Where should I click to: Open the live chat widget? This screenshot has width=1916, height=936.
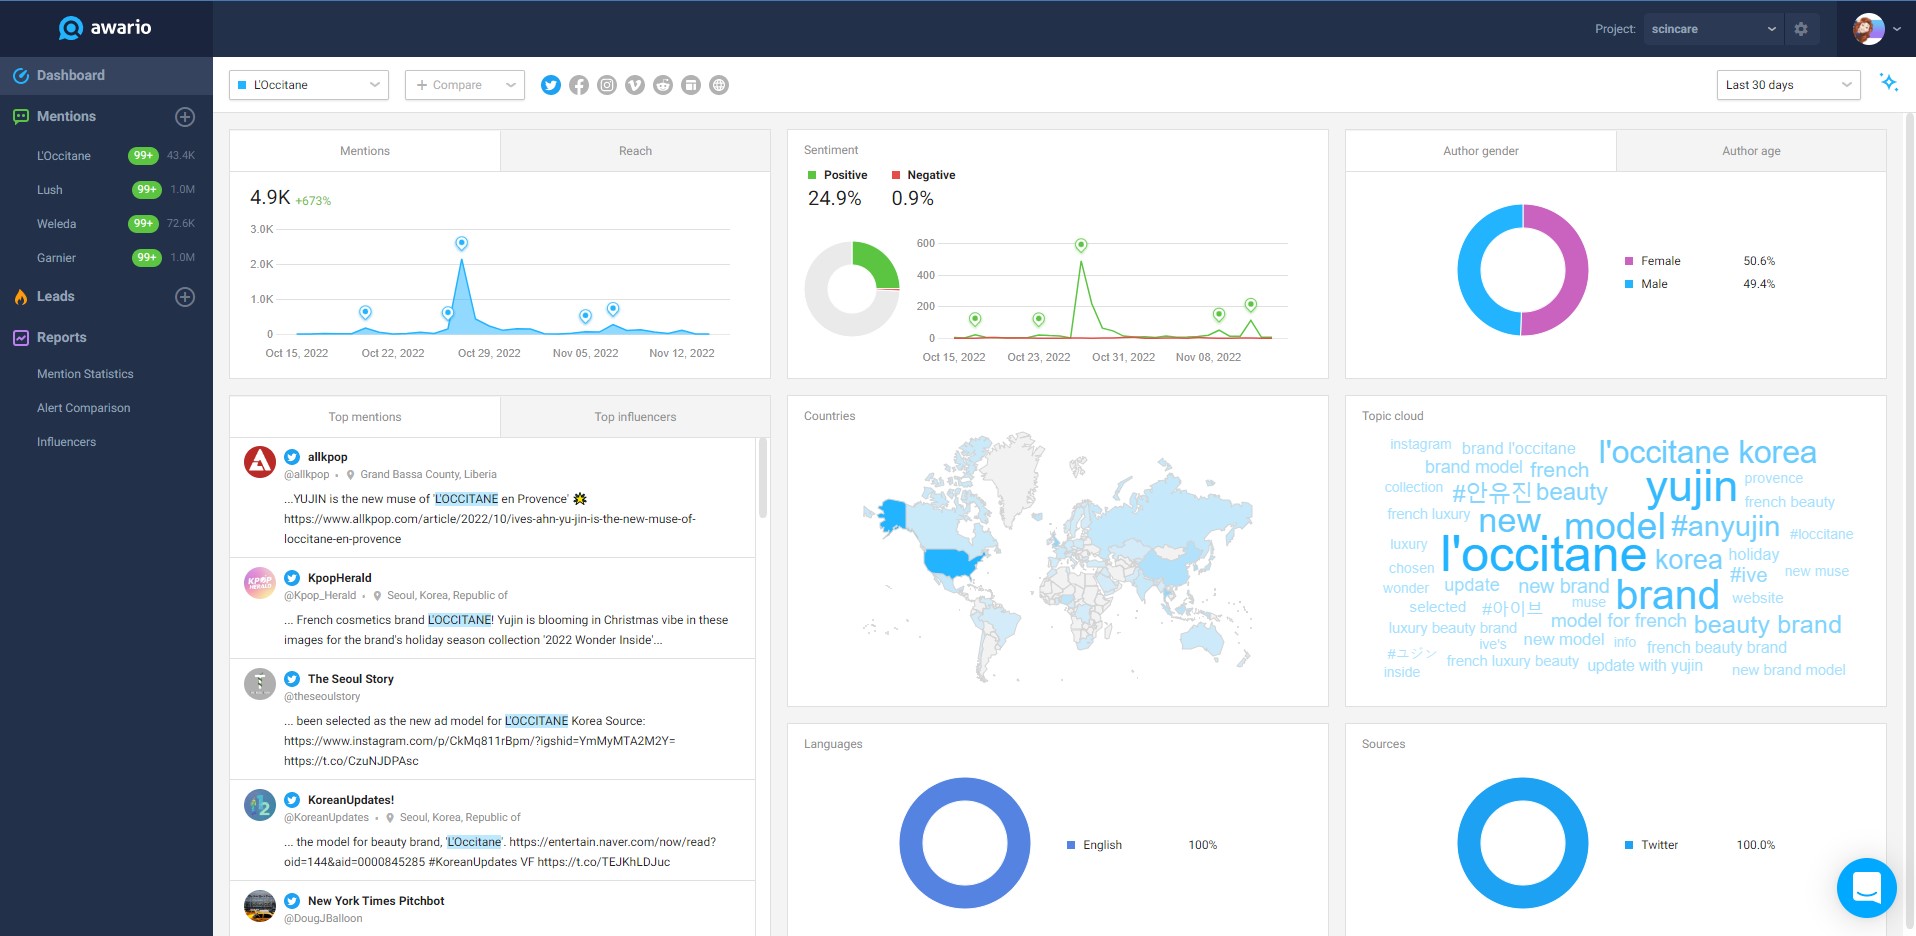click(x=1867, y=888)
